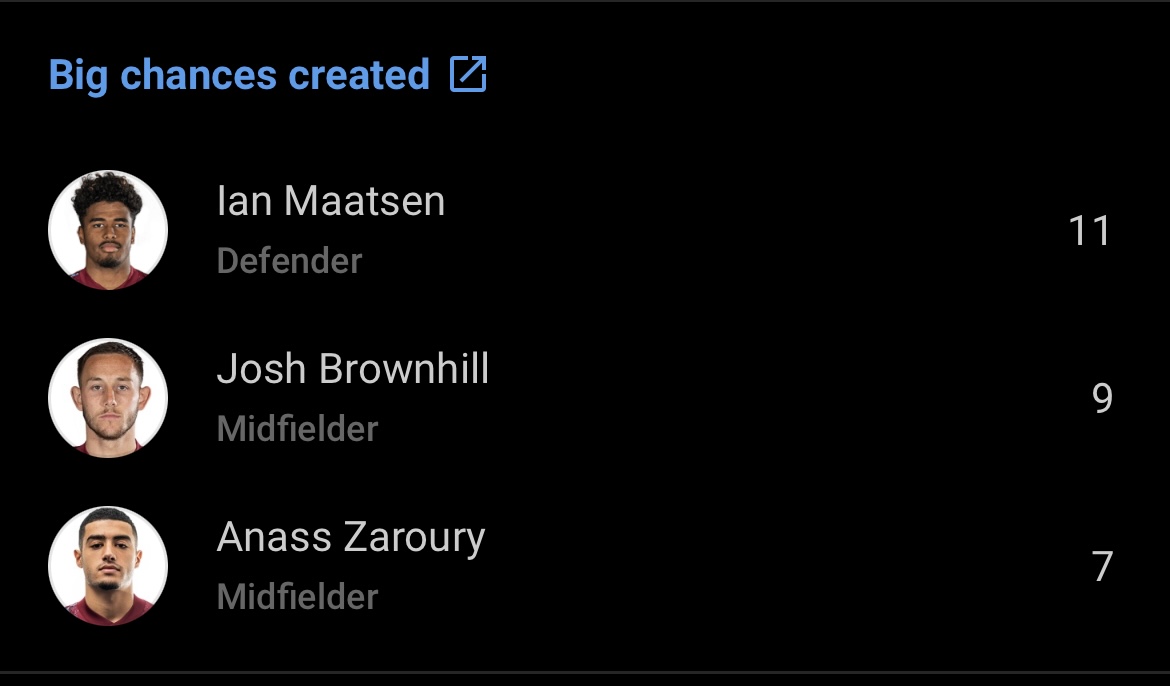Open the Ian Maatsen player name
Image resolution: width=1170 pixels, height=686 pixels.
click(x=330, y=202)
